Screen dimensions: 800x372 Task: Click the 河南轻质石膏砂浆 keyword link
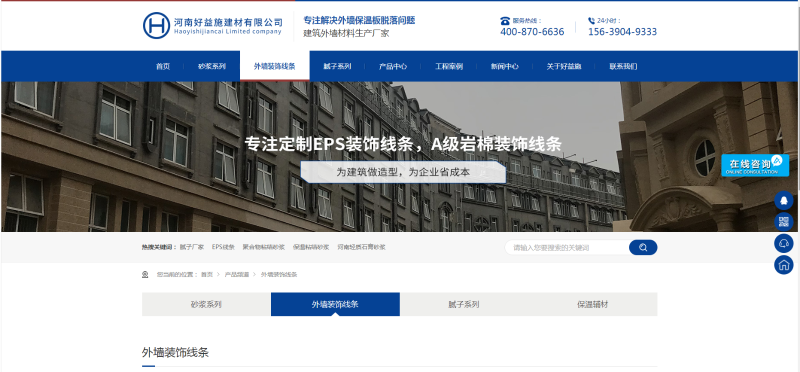(x=361, y=247)
